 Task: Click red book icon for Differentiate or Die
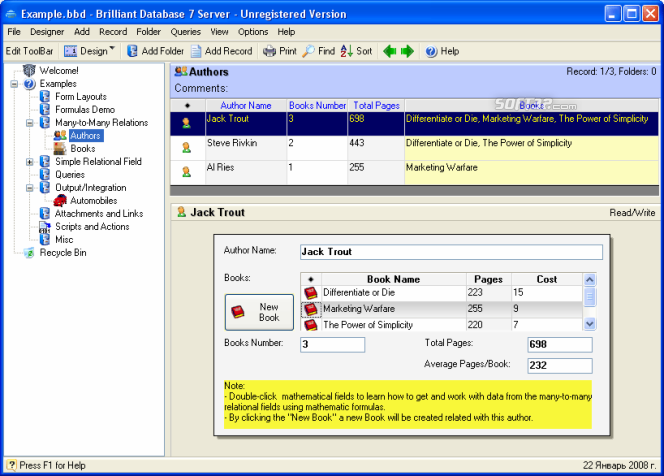(311, 293)
